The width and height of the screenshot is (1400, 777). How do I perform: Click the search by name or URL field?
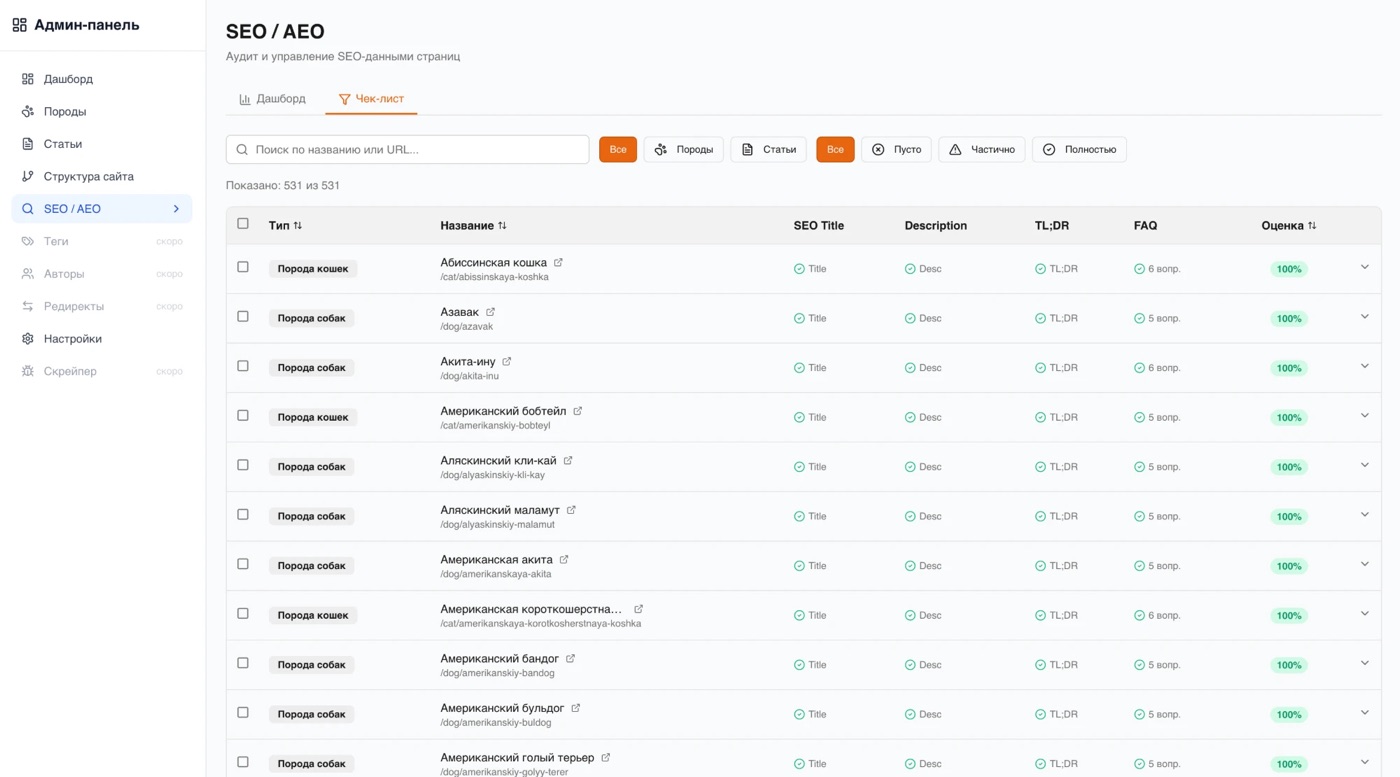(407, 150)
